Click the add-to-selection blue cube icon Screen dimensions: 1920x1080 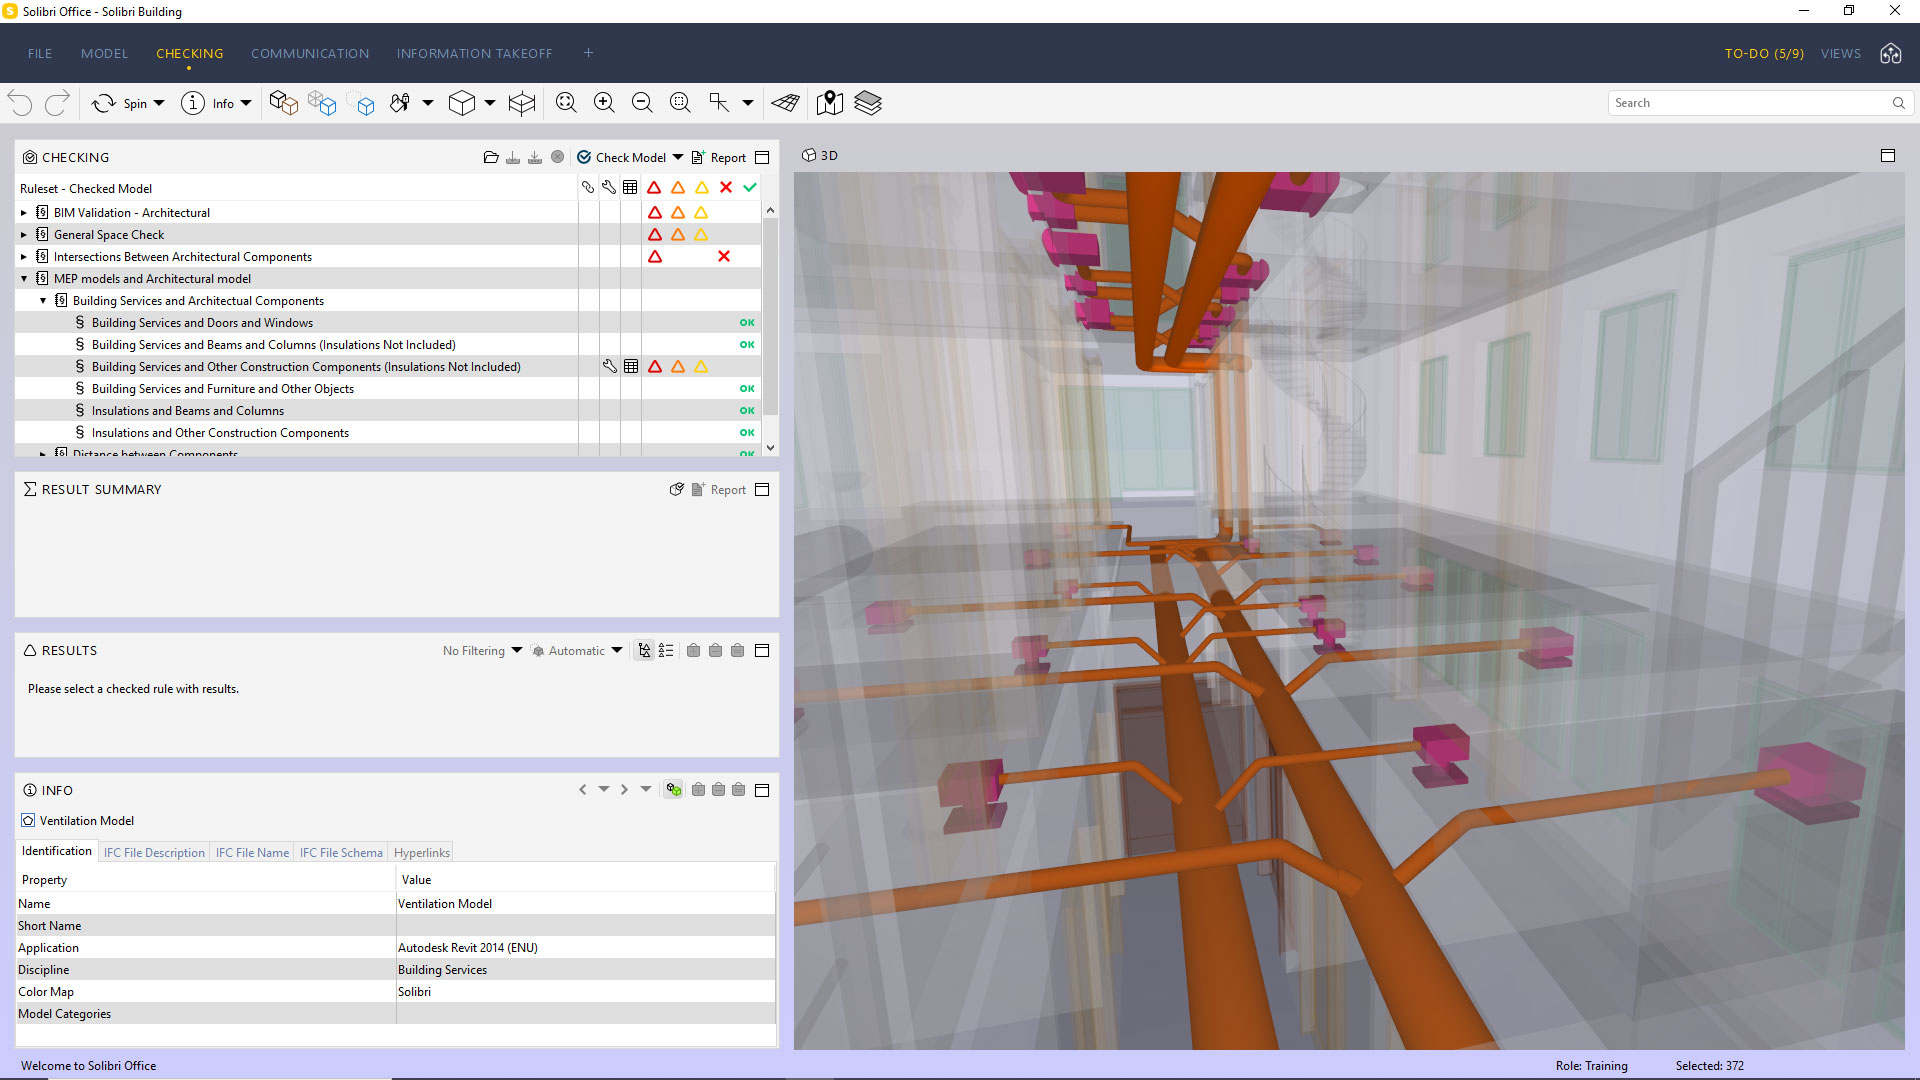point(322,103)
